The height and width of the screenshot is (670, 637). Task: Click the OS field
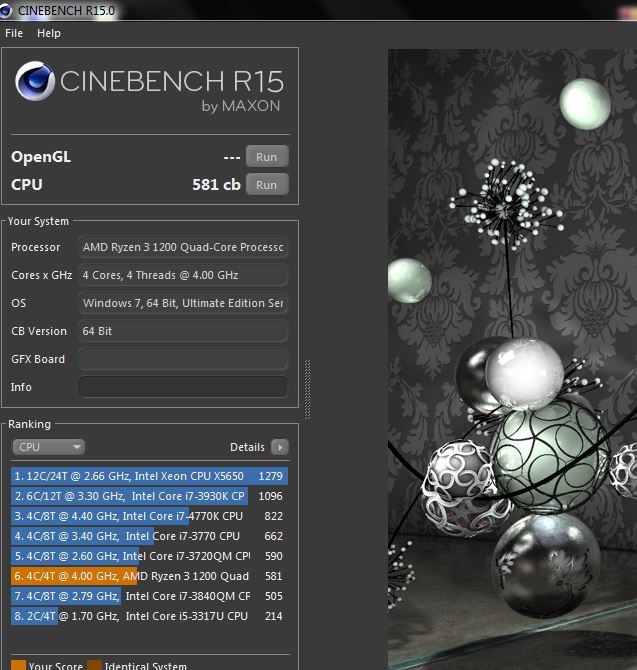(x=183, y=303)
